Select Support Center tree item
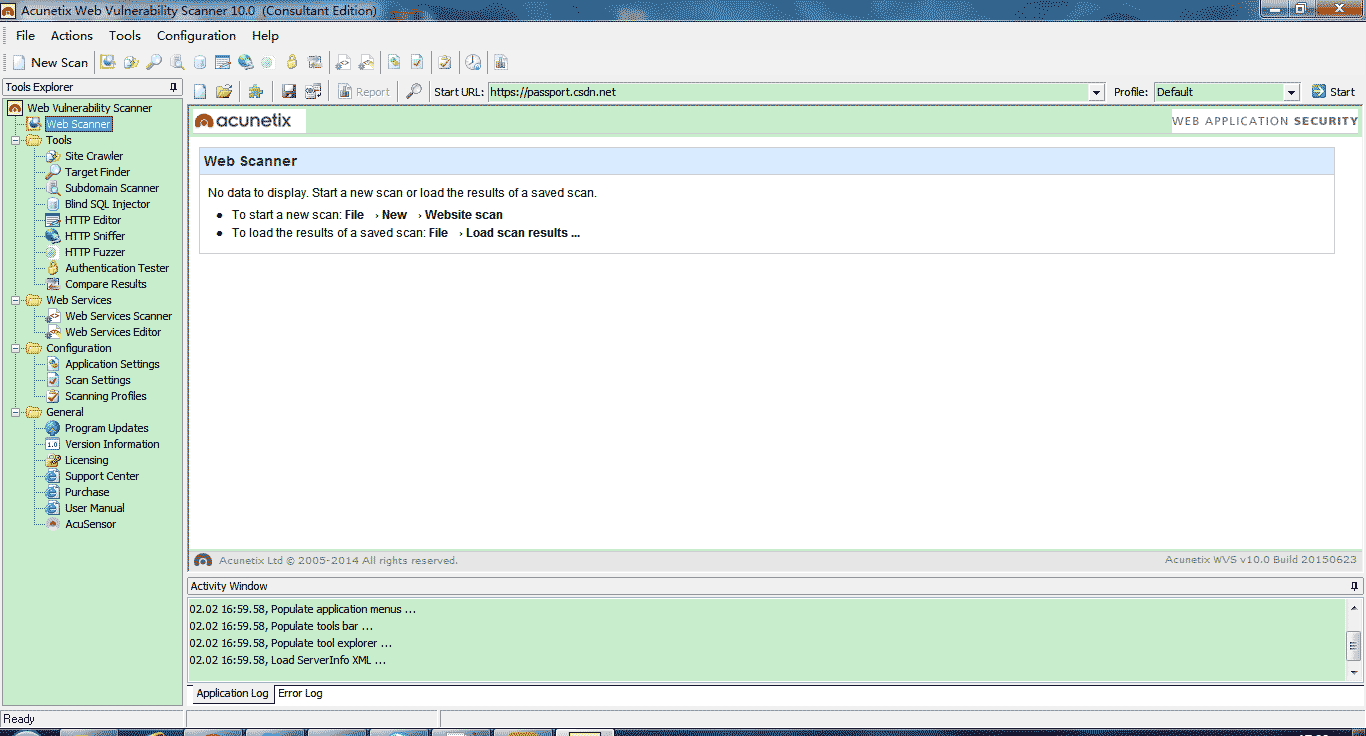The width and height of the screenshot is (1366, 736). point(102,476)
